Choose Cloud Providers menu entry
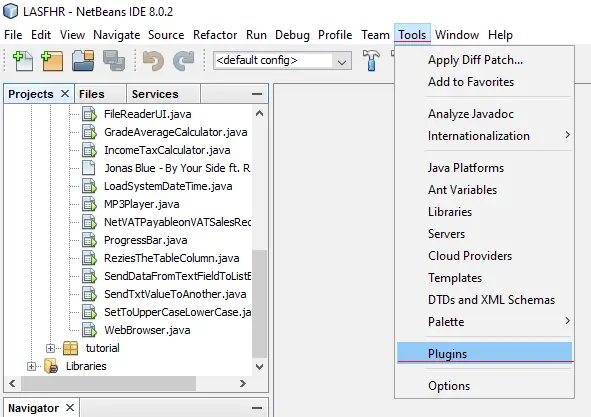 coord(484,255)
